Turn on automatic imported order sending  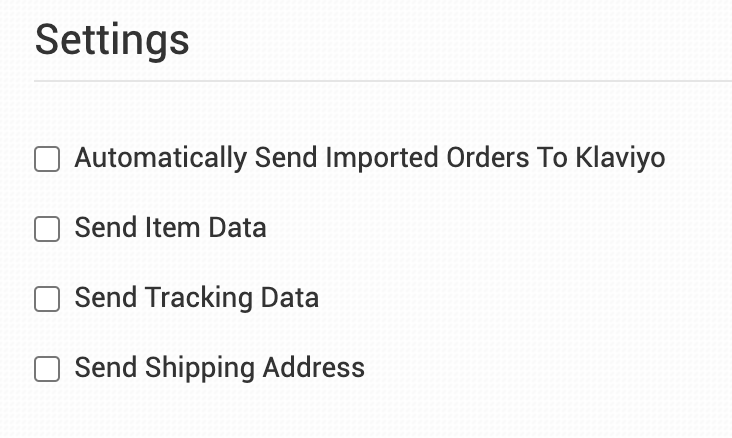47,159
